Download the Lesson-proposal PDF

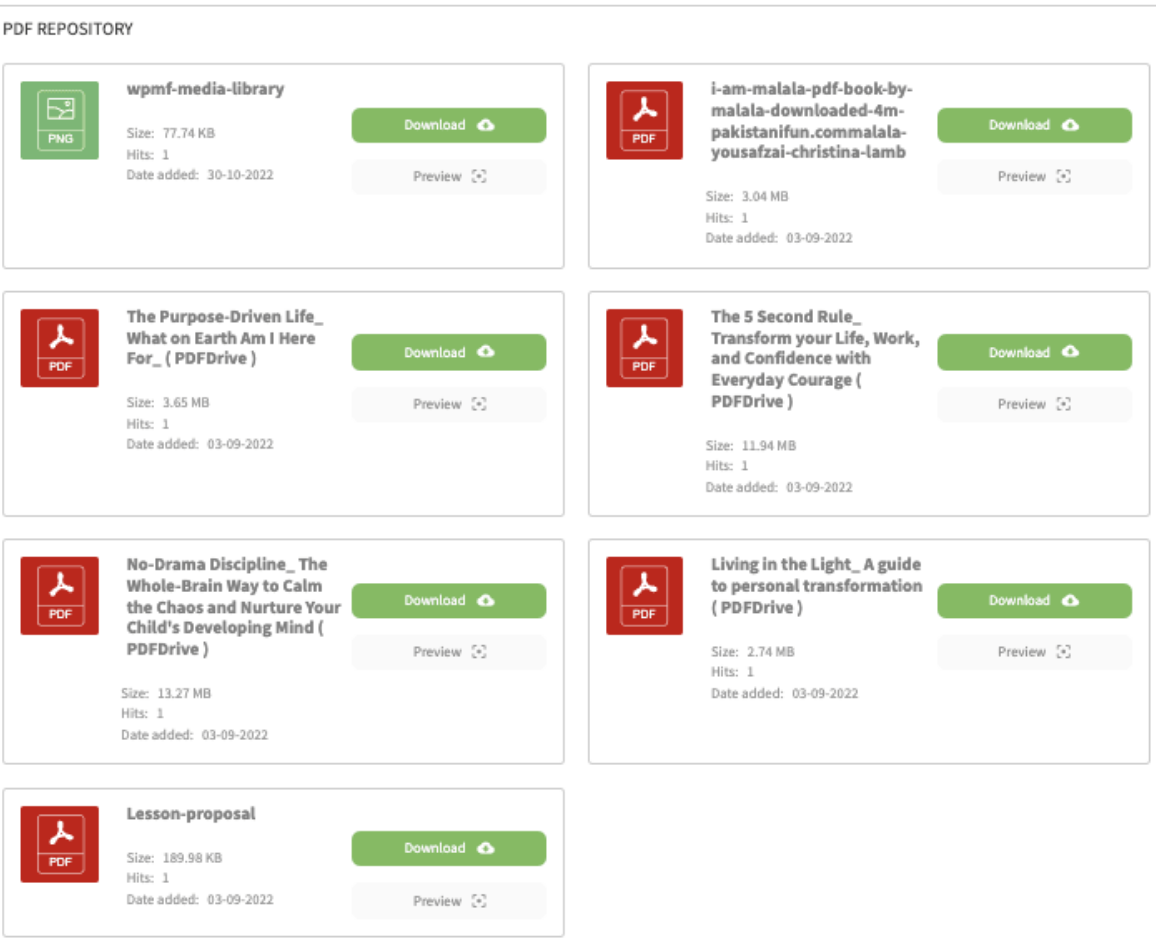448,848
